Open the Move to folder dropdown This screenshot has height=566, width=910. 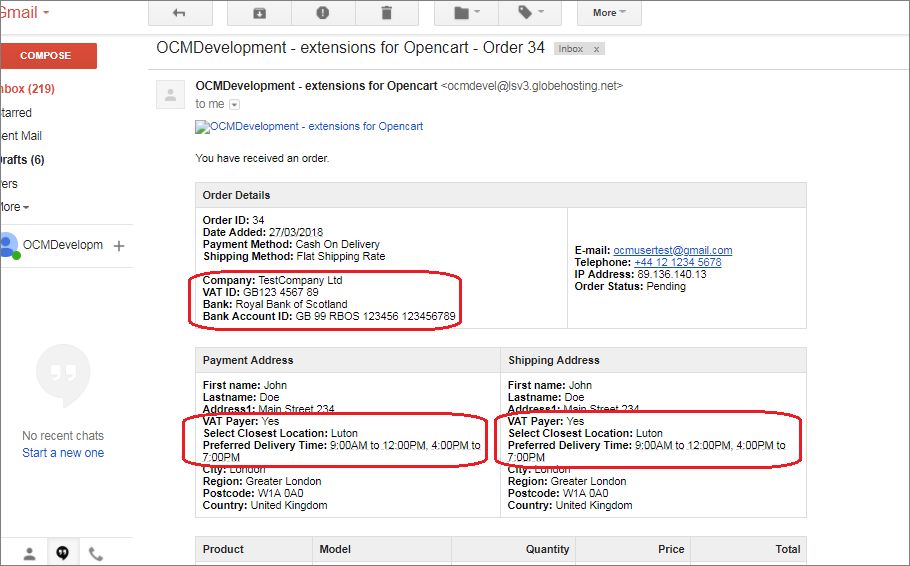tap(467, 13)
